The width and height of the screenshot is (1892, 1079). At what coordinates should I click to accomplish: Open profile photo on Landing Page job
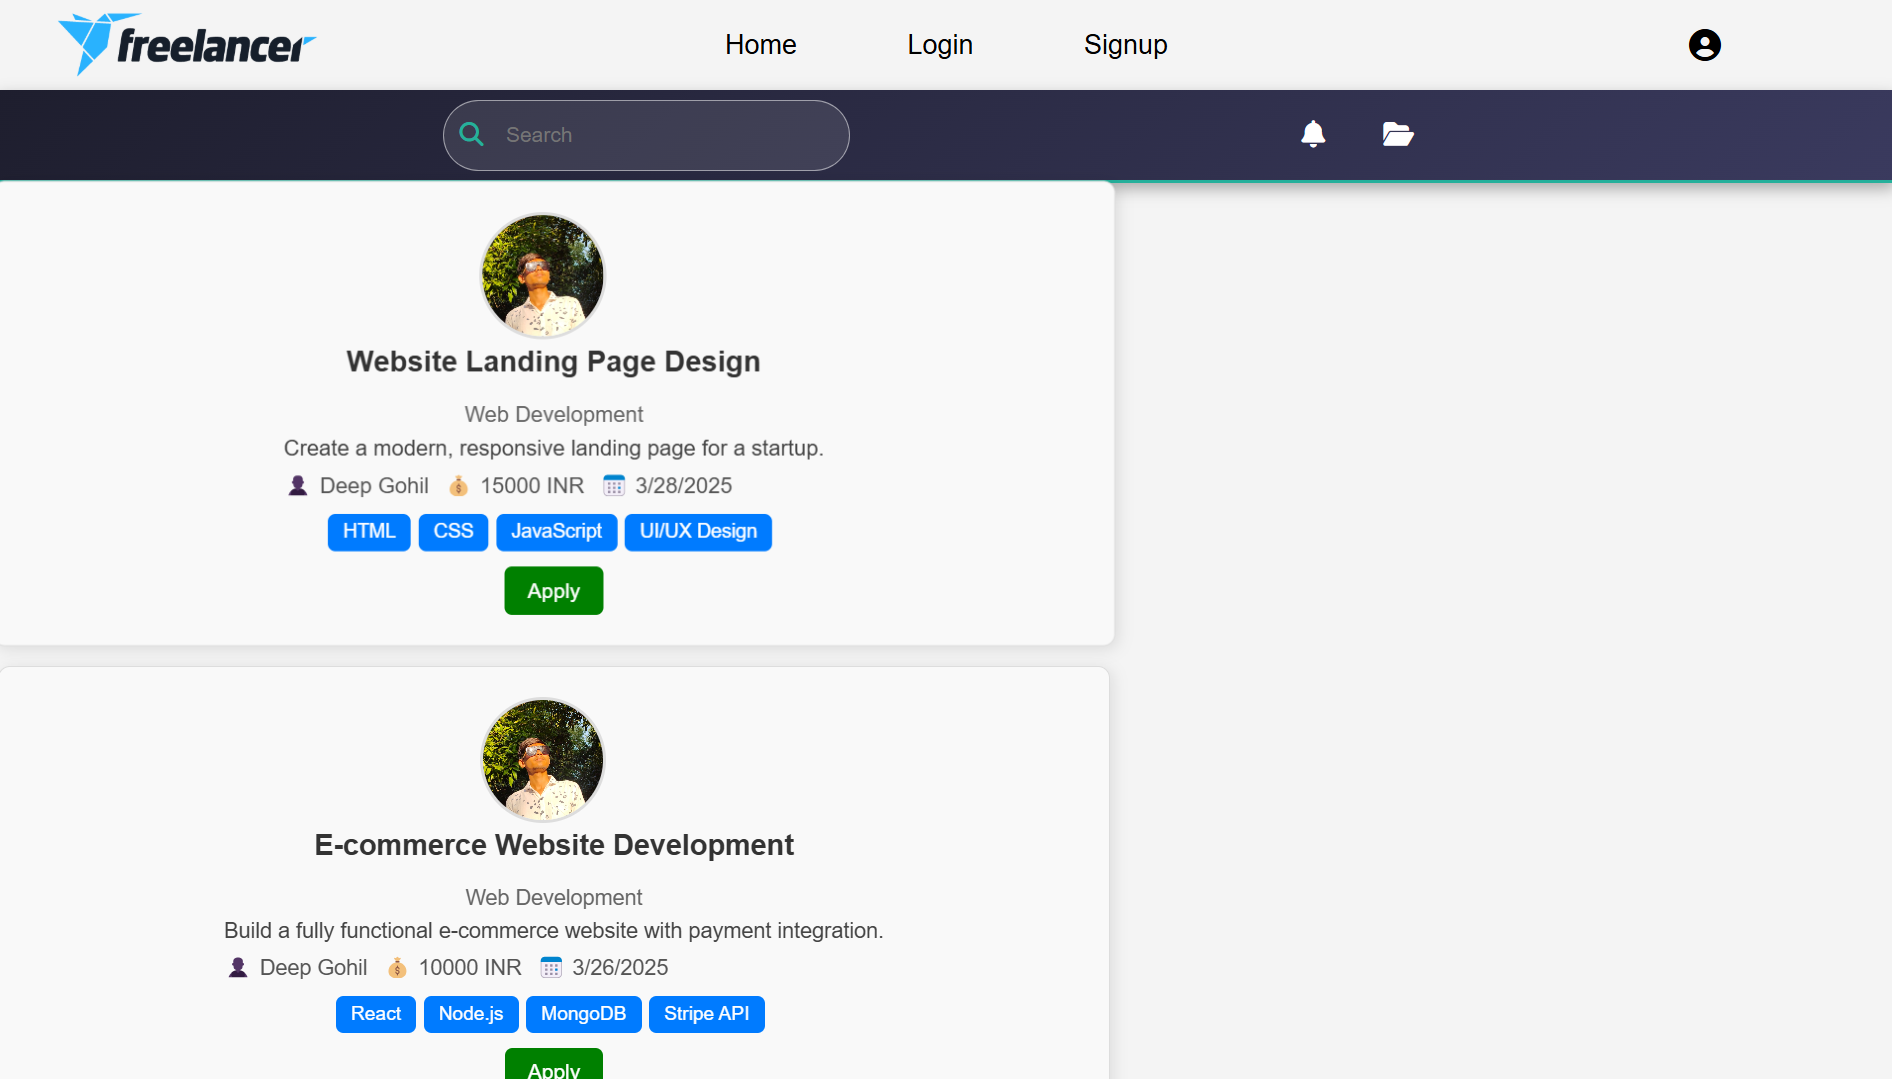[x=543, y=276]
